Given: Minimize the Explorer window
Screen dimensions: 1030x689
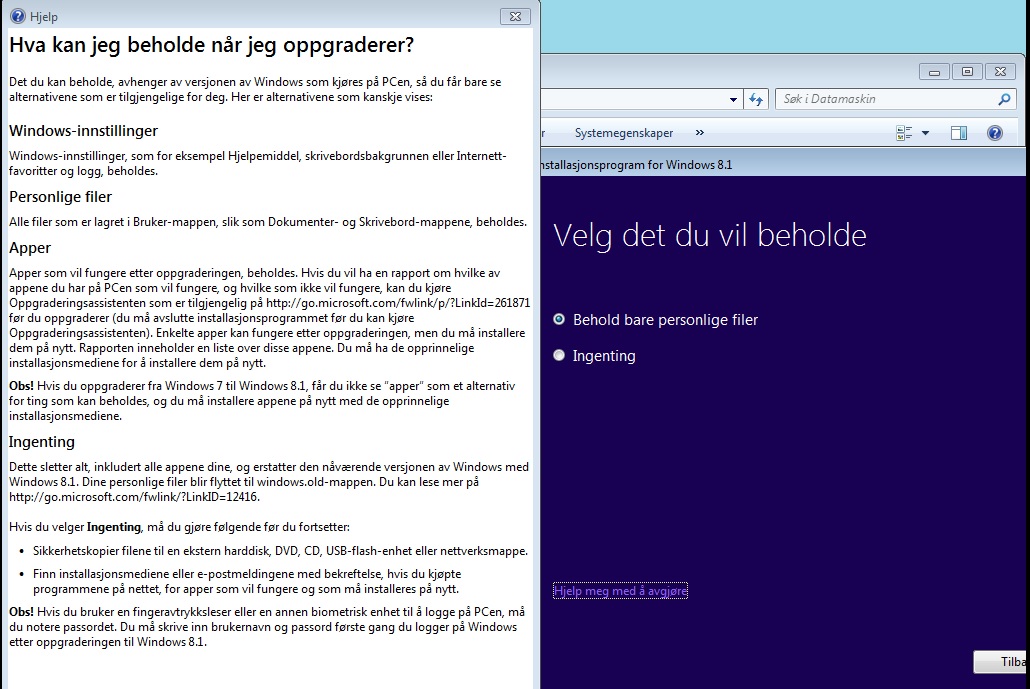Looking at the screenshot, I should click(934, 72).
